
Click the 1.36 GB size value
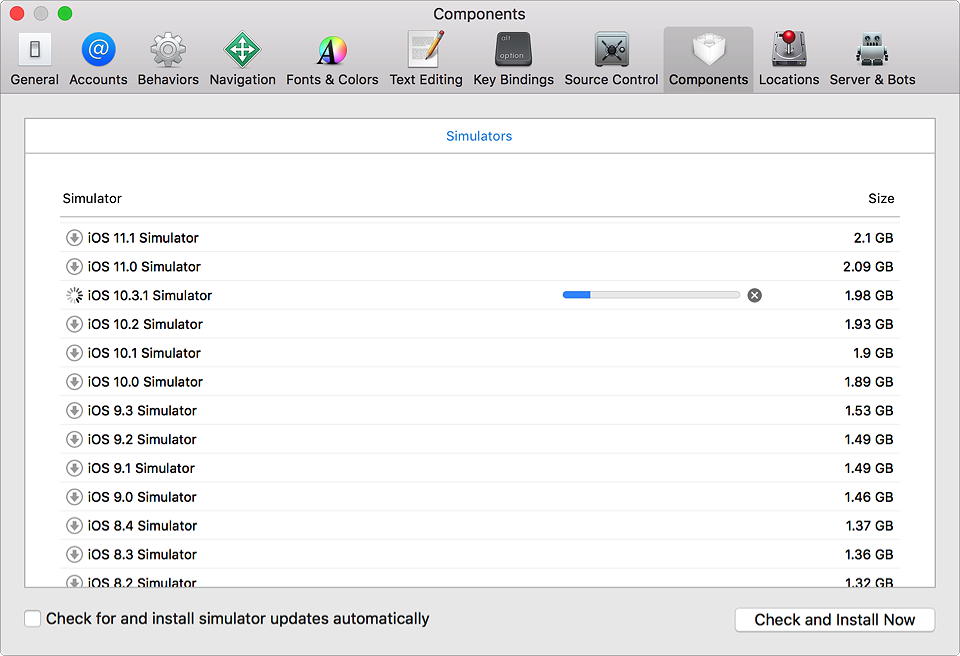click(868, 554)
